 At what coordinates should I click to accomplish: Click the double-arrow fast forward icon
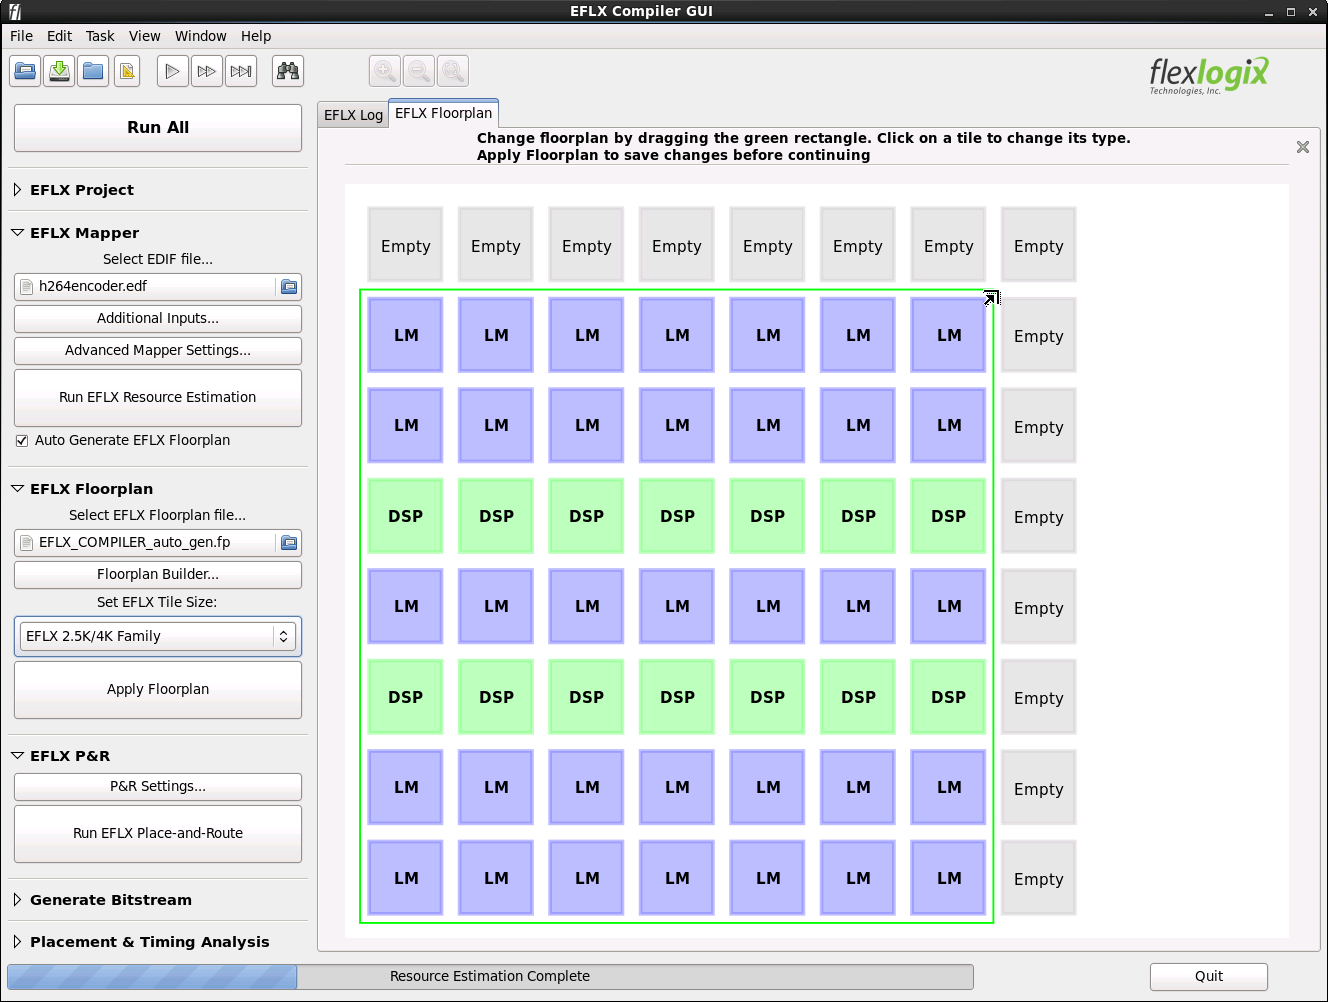coord(207,71)
